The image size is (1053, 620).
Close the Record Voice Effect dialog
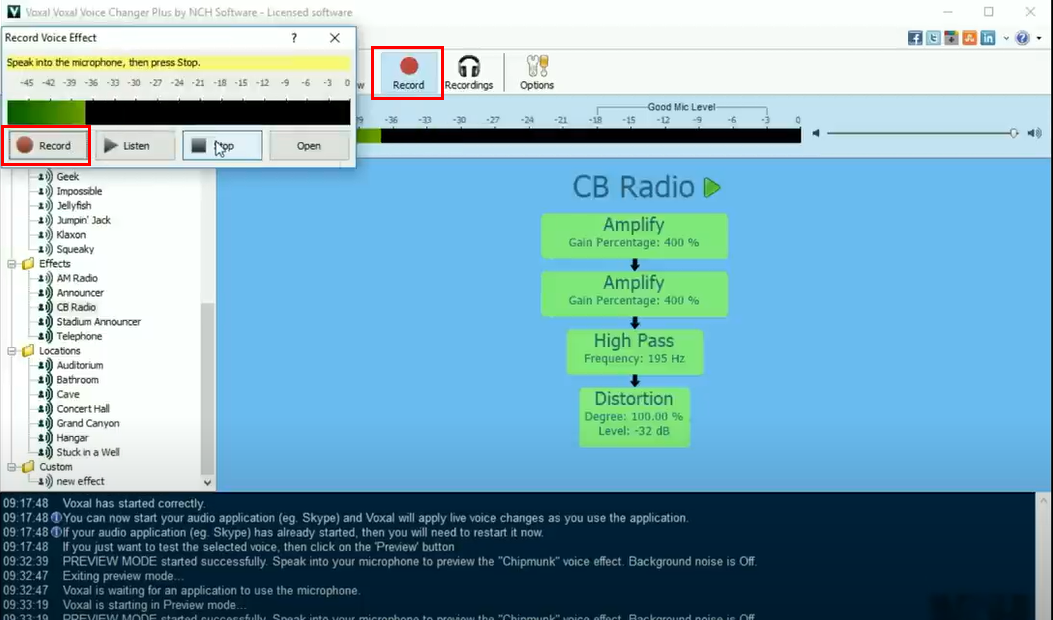click(334, 38)
